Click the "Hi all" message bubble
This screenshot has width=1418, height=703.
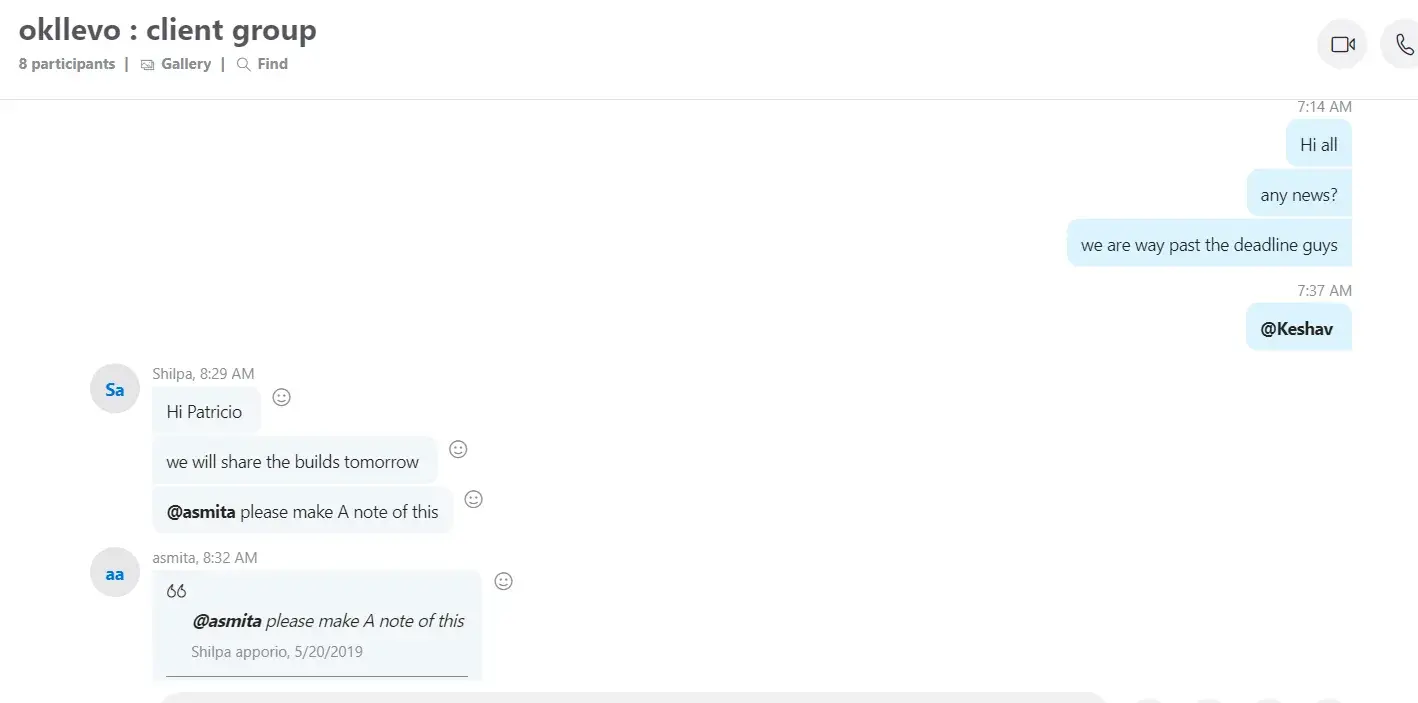pyautogui.click(x=1318, y=145)
